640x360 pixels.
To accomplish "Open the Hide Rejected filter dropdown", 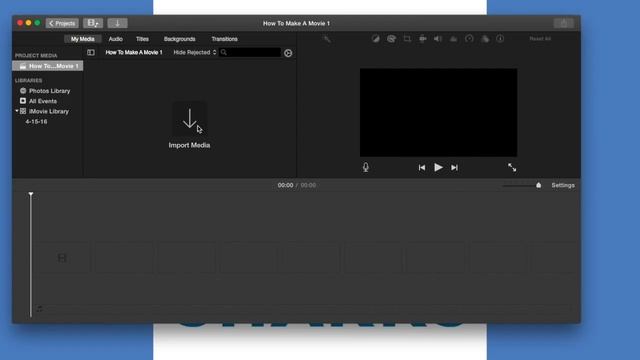I will click(x=195, y=52).
